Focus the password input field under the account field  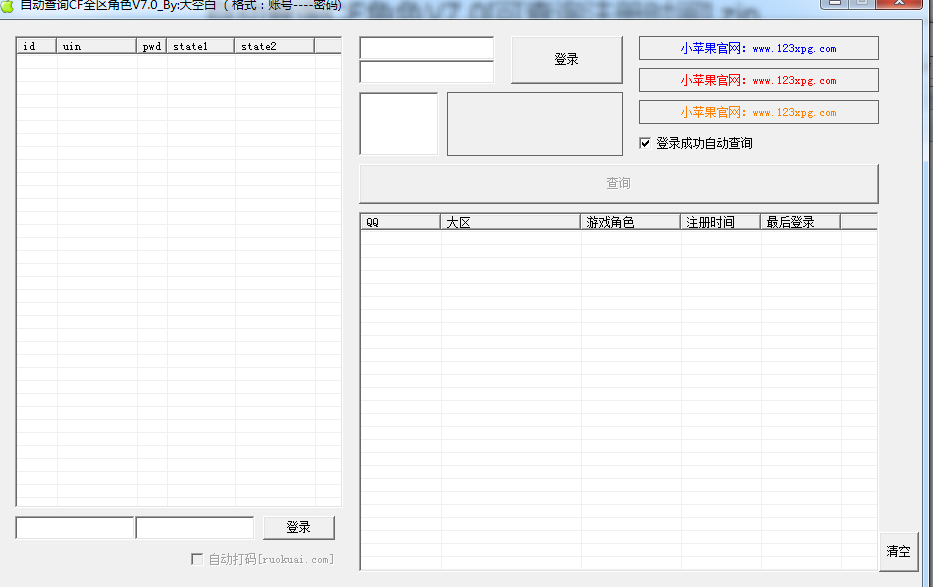coord(427,72)
